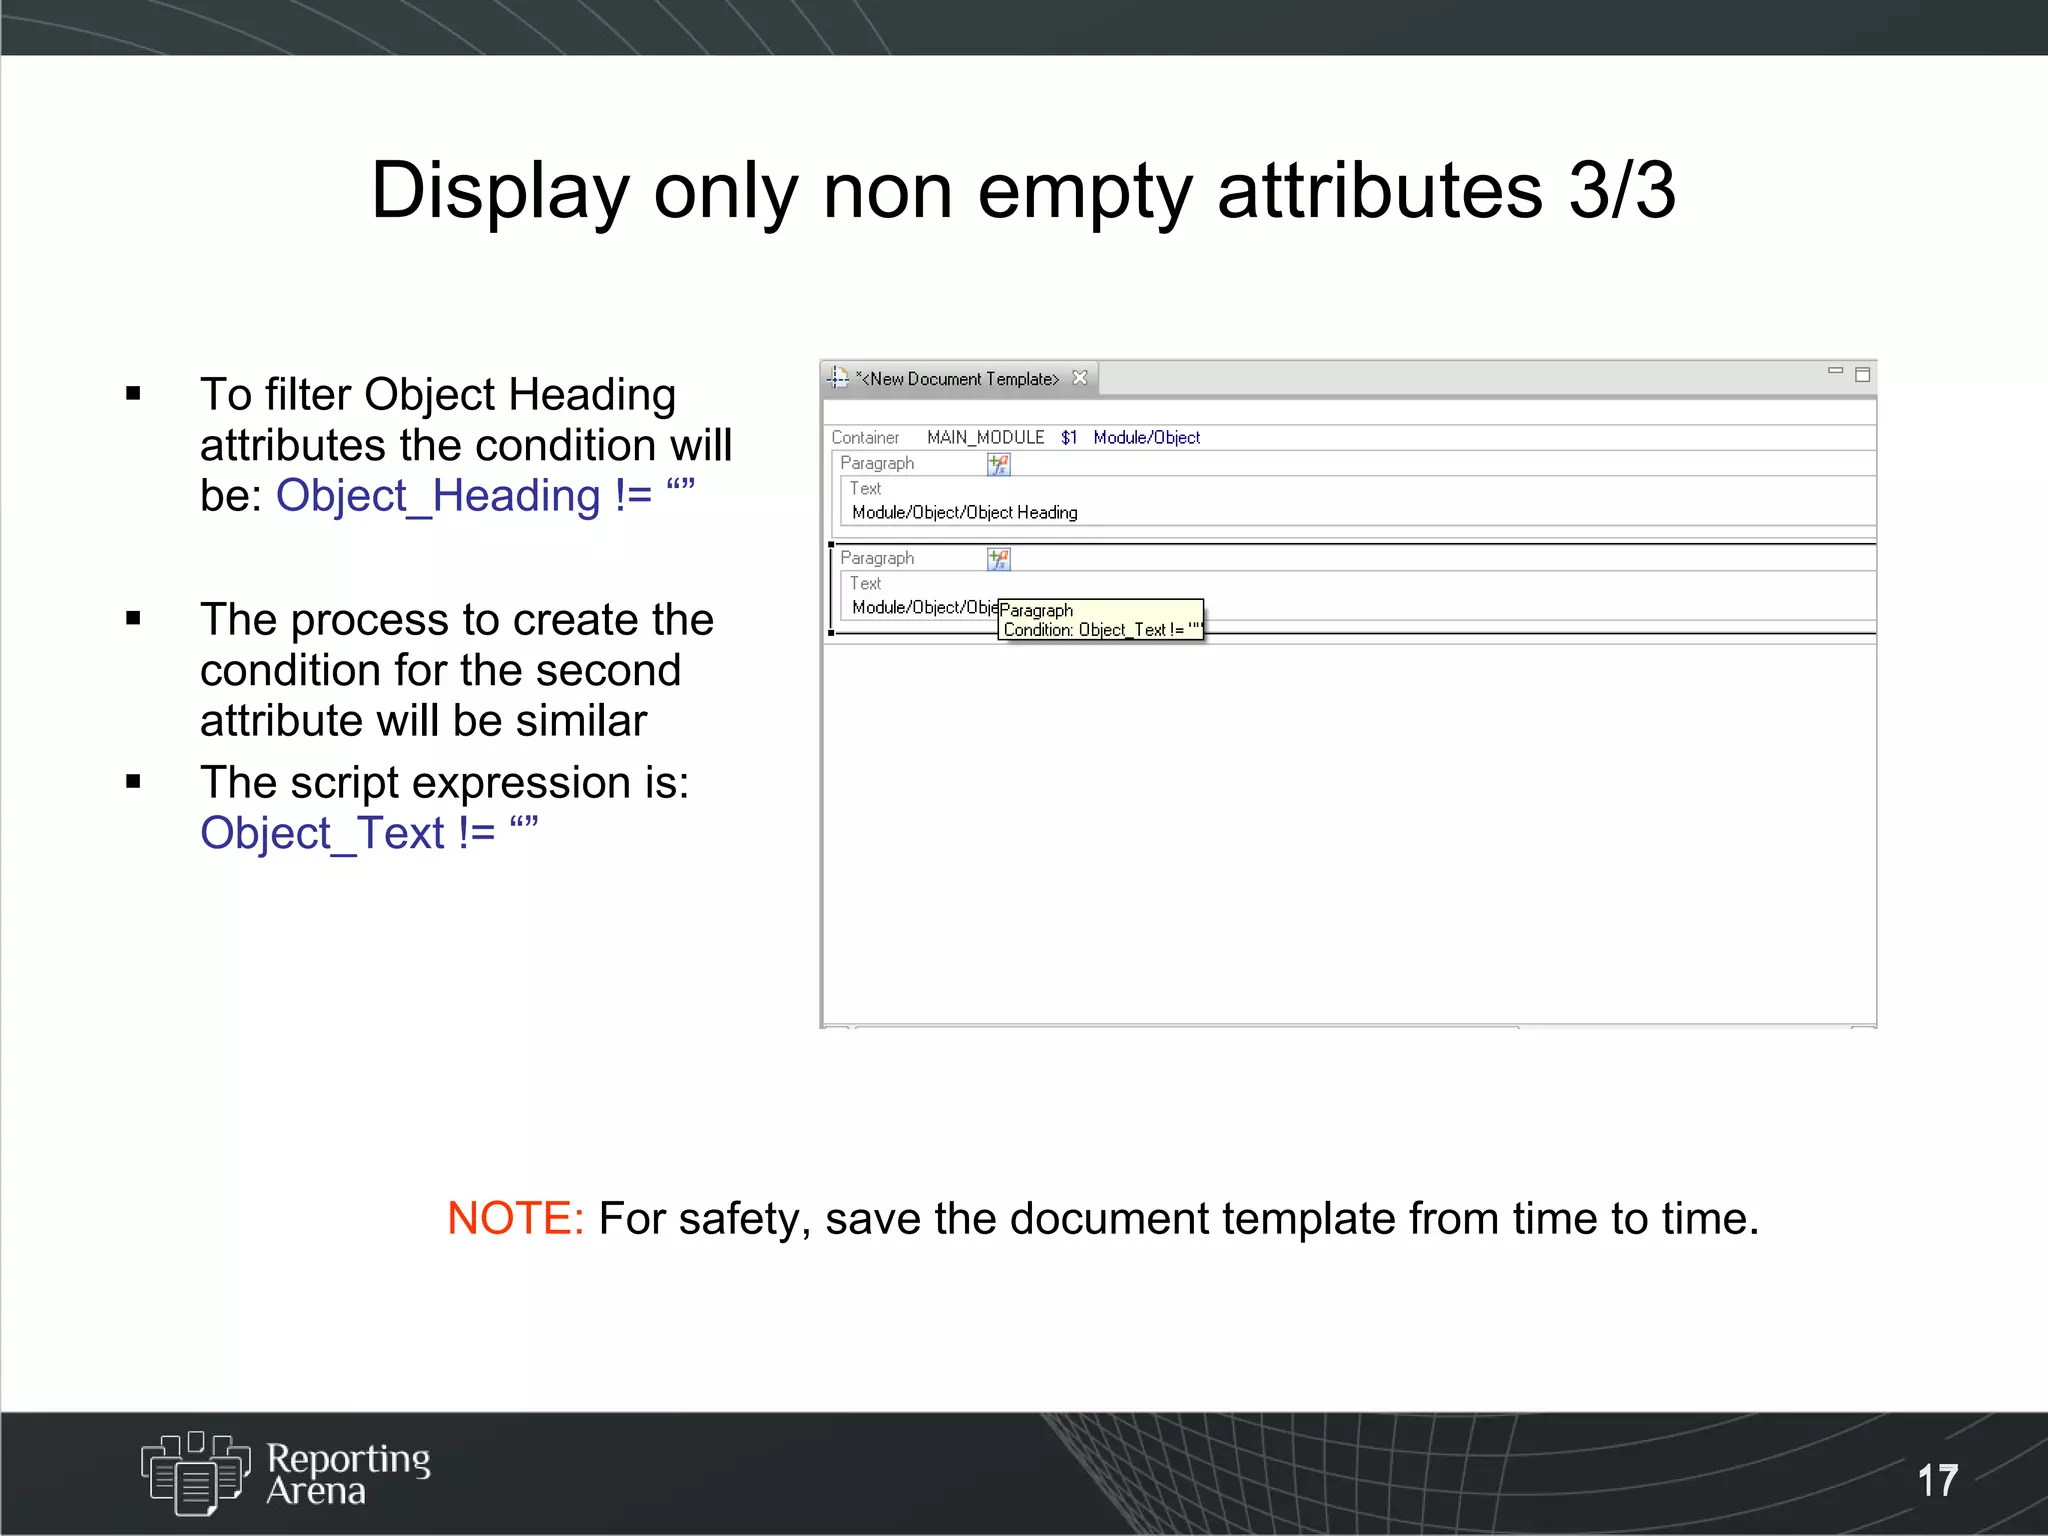This screenshot has width=2048, height=1536.
Task: Select the Text element above Object Heading
Action: coord(865,488)
